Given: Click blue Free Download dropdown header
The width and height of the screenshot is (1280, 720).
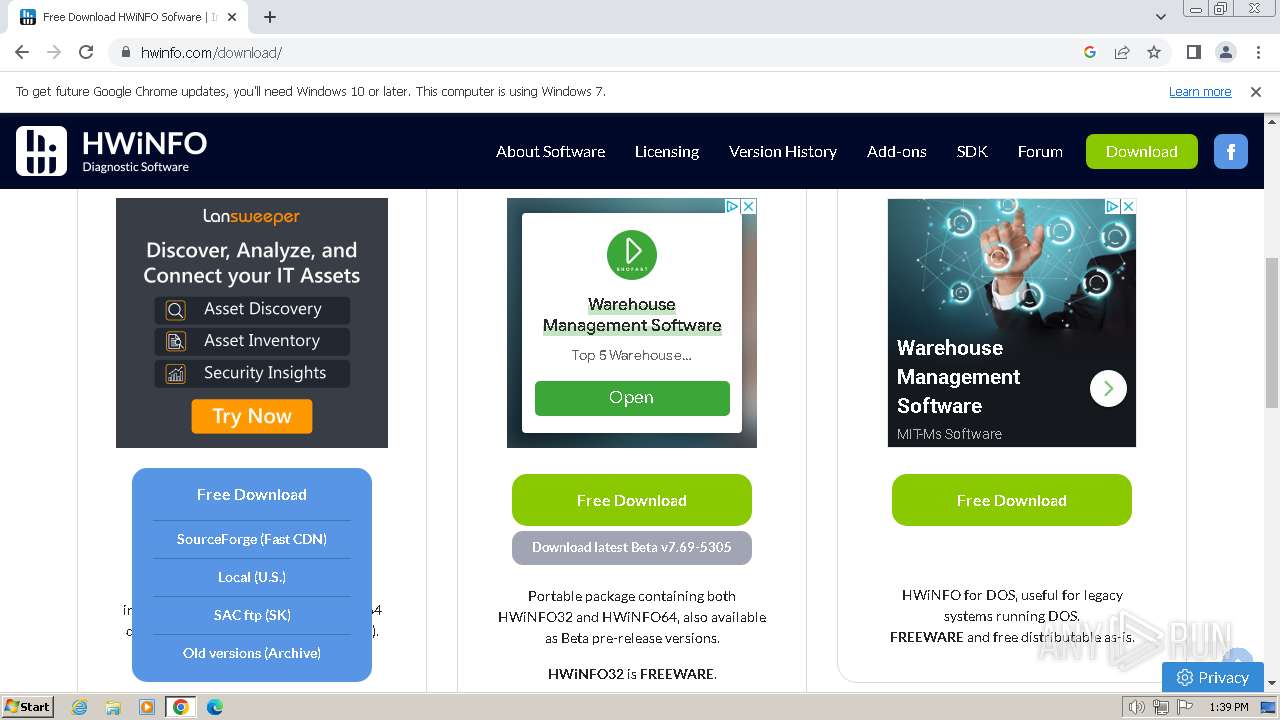Looking at the screenshot, I should (252, 494).
